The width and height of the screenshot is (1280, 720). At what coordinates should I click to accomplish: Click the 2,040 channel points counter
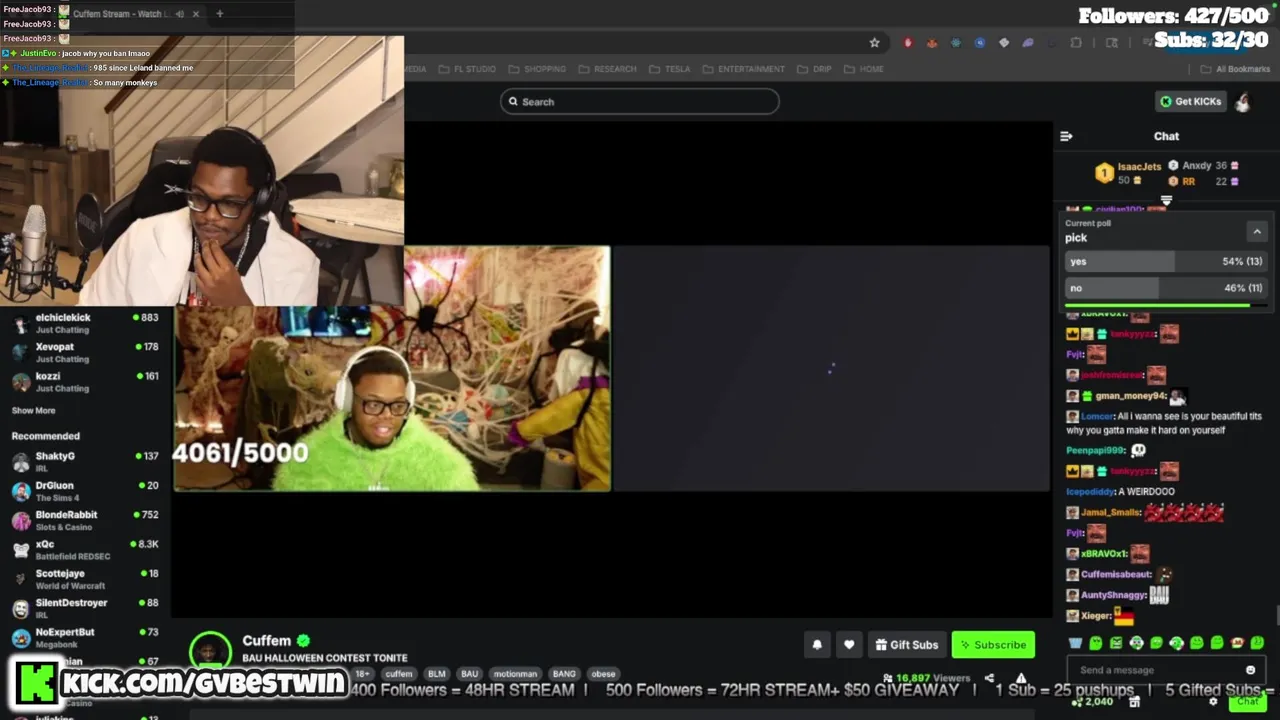[x=1094, y=702]
